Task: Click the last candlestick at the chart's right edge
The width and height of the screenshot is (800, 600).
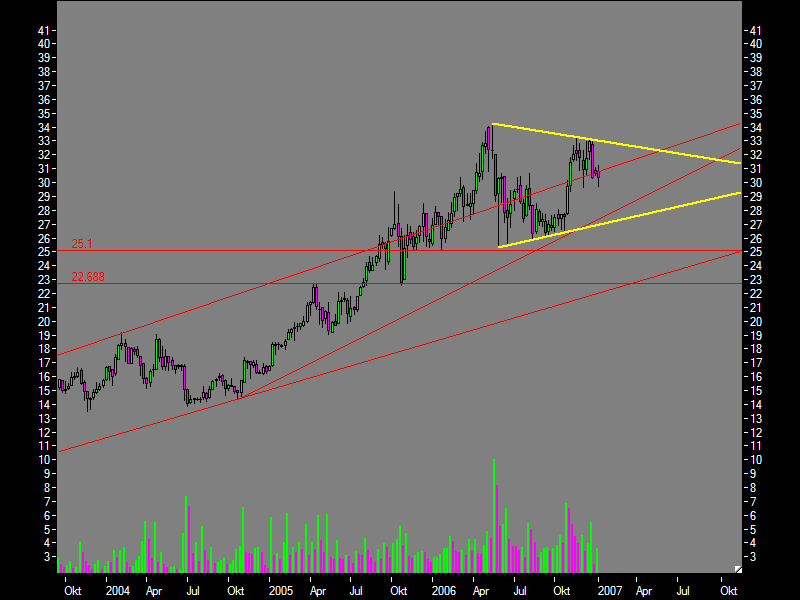Action: point(597,175)
